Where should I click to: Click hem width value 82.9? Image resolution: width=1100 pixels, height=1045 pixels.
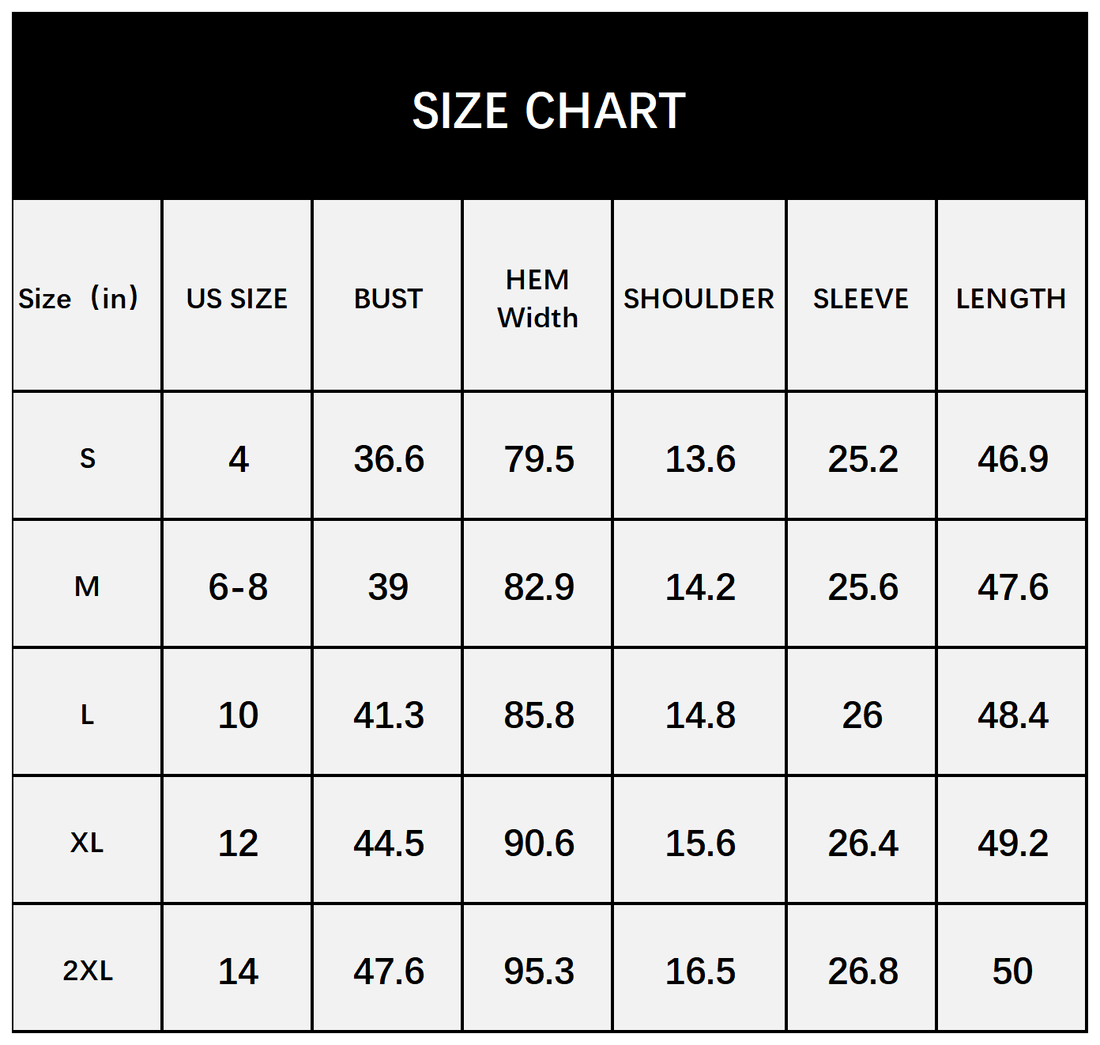539,586
